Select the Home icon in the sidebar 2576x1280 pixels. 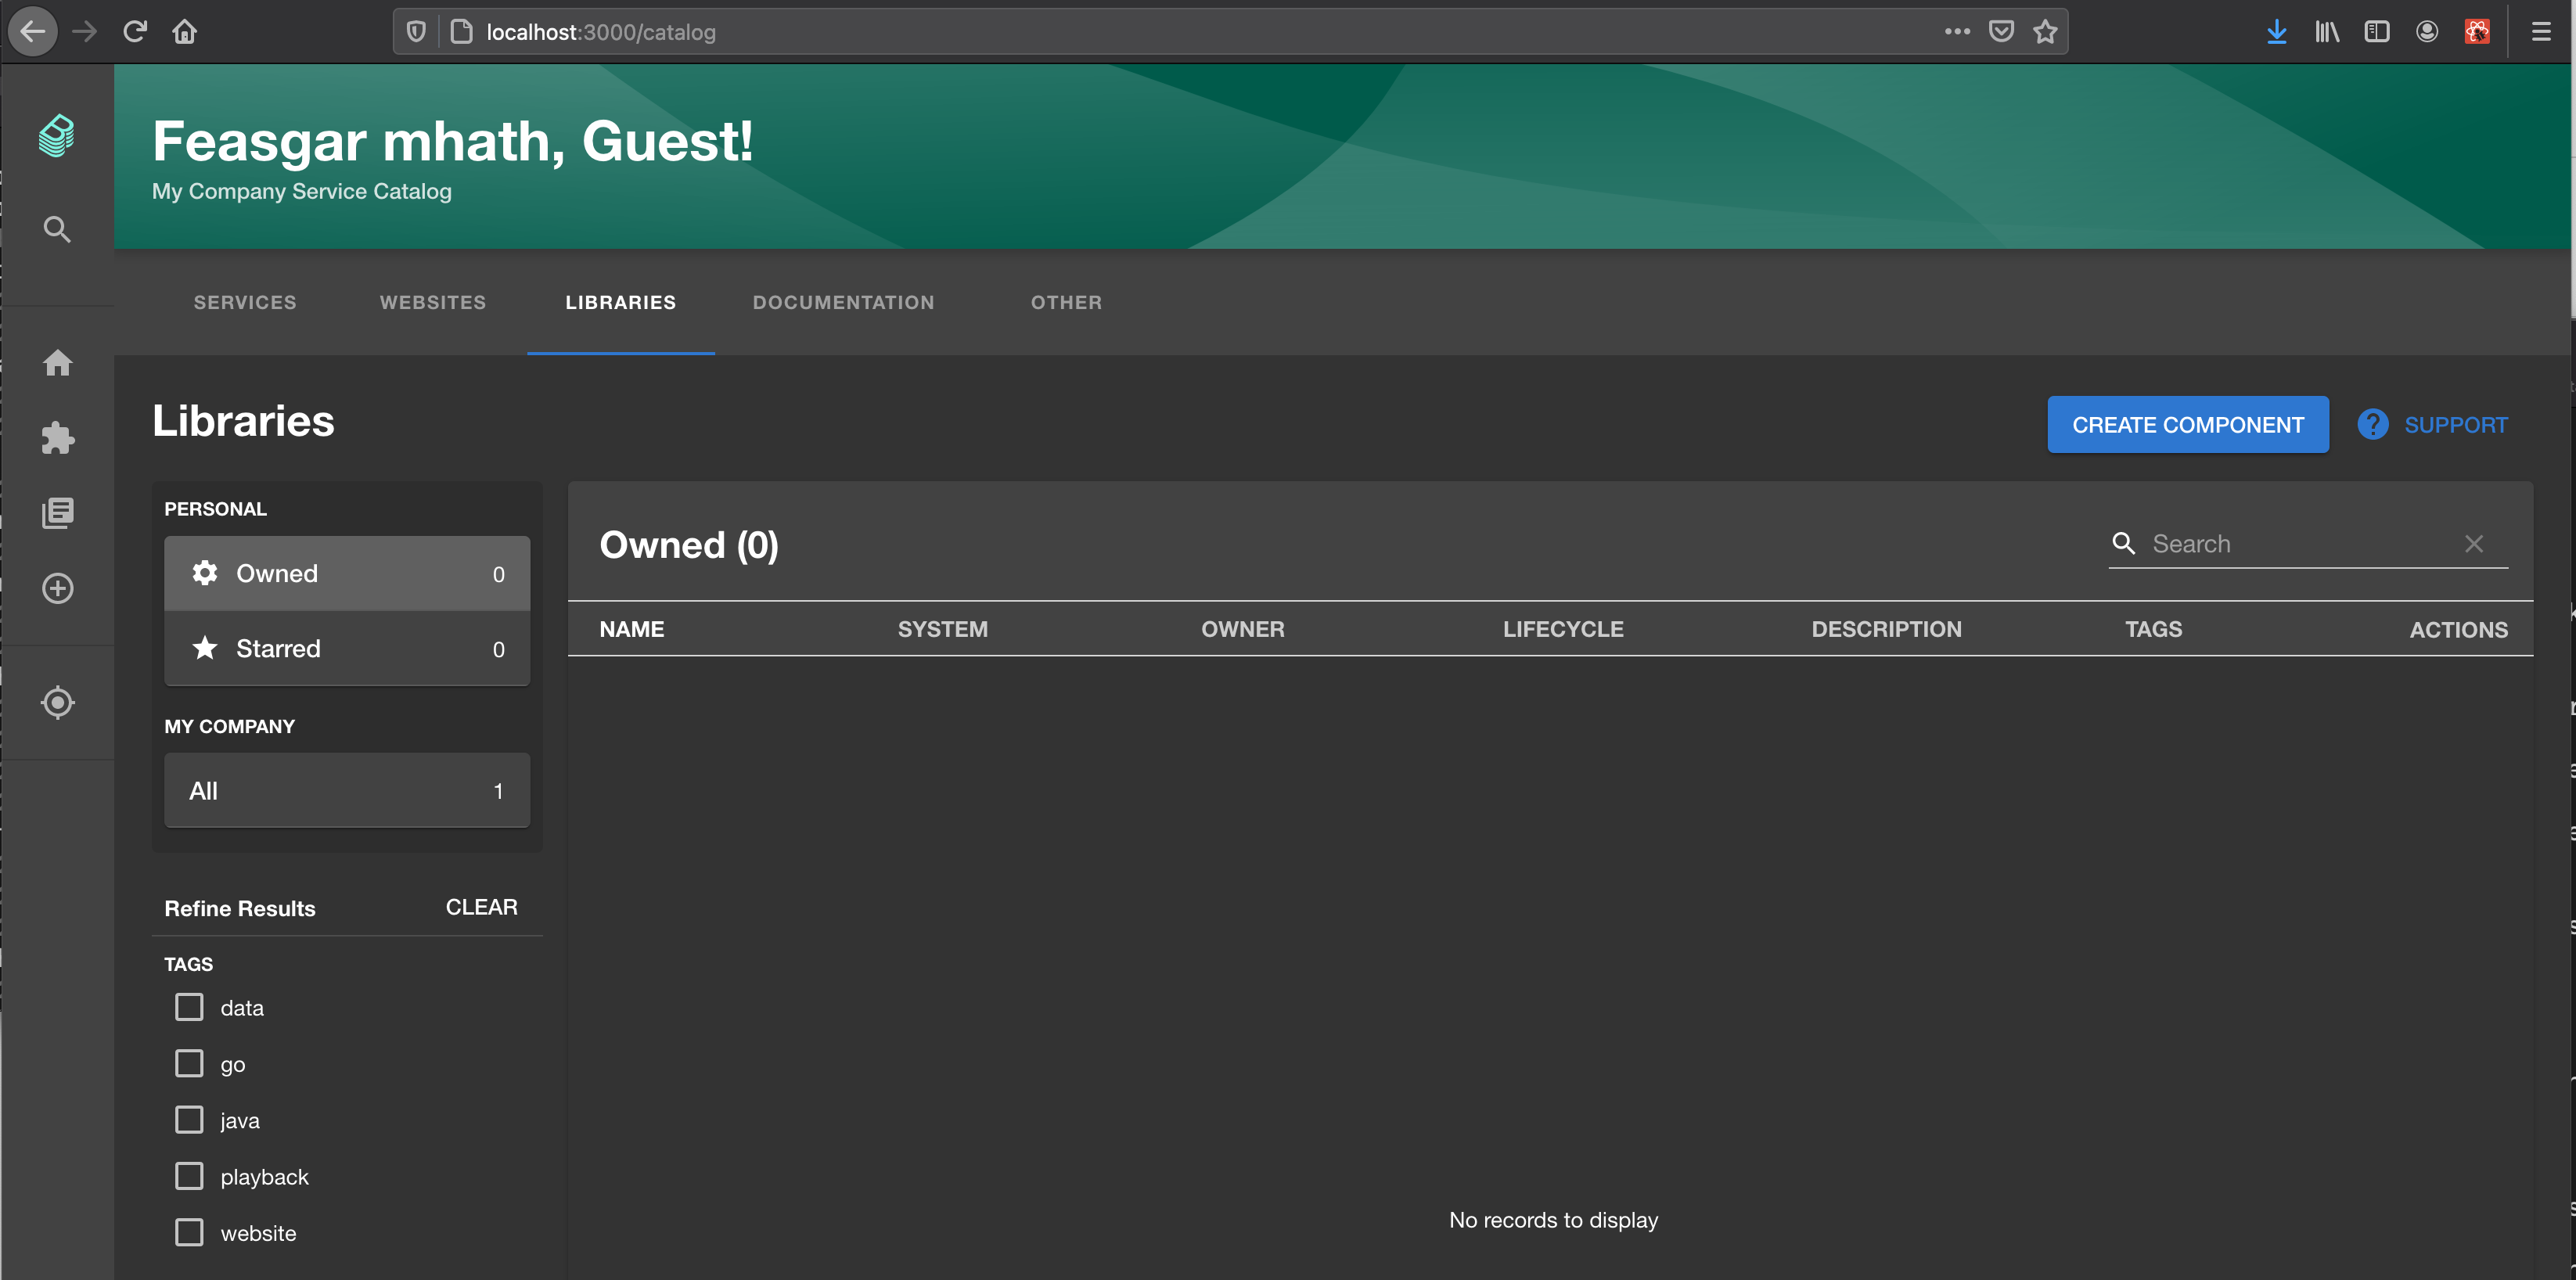[x=57, y=363]
